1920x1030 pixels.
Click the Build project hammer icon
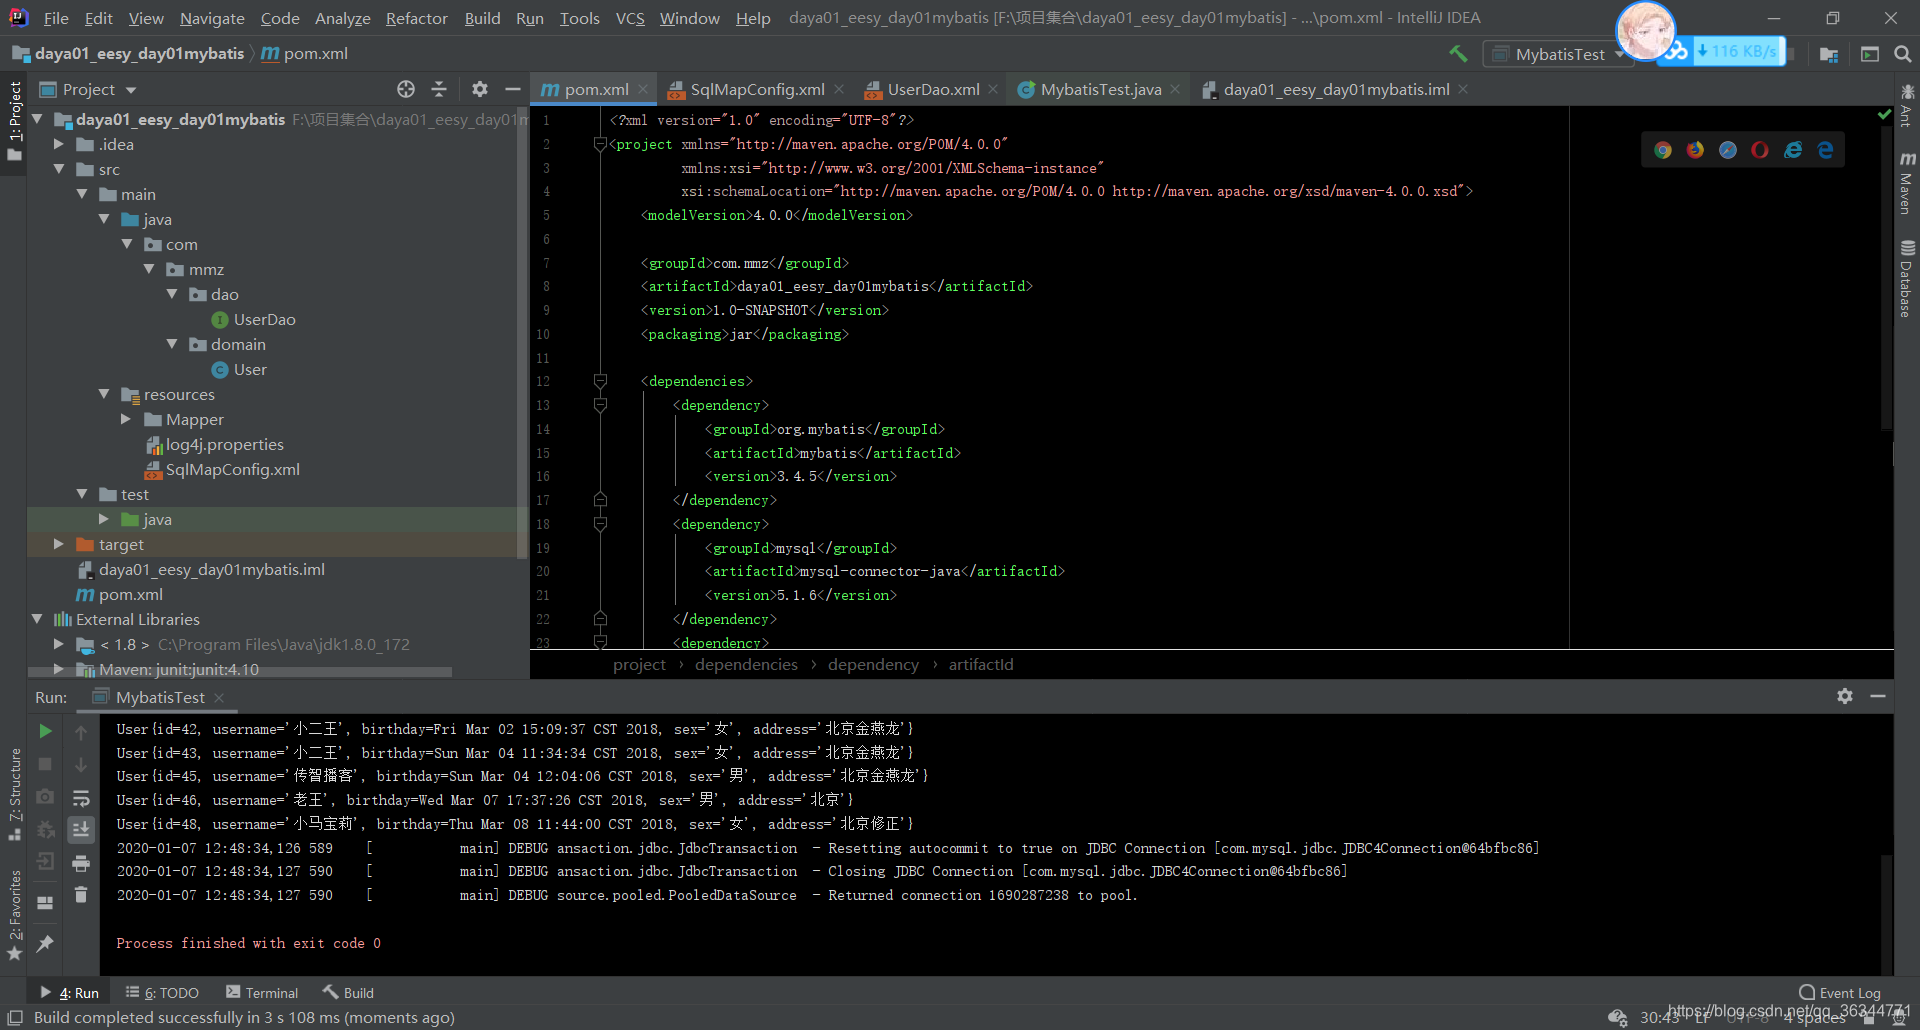(x=1458, y=54)
